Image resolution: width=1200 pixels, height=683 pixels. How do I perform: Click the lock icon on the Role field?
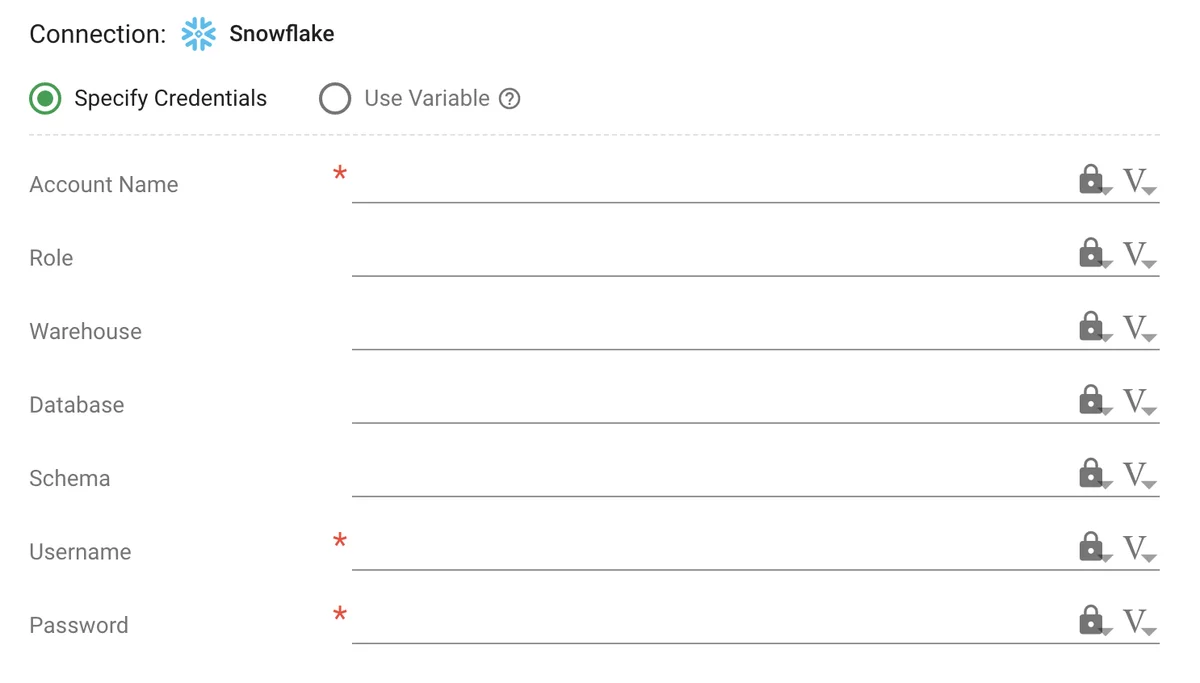tap(1091, 253)
